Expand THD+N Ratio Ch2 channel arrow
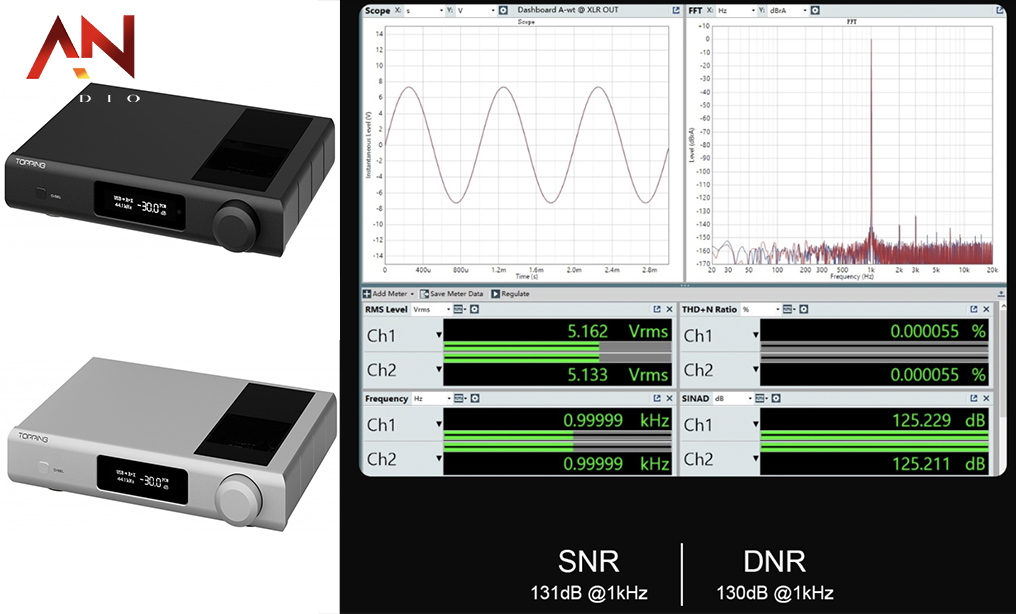This screenshot has height=614, width=1016. point(755,369)
